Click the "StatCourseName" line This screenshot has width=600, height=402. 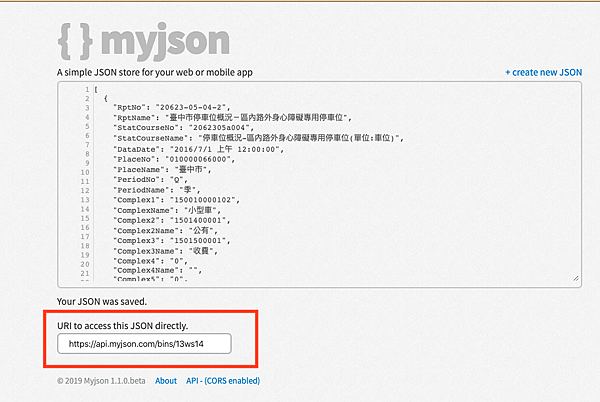(x=258, y=138)
